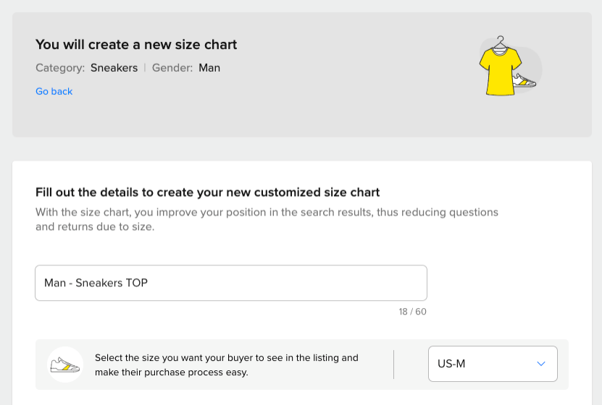The image size is (602, 405).
Task: Click the Sneakers category value
Action: (x=114, y=68)
